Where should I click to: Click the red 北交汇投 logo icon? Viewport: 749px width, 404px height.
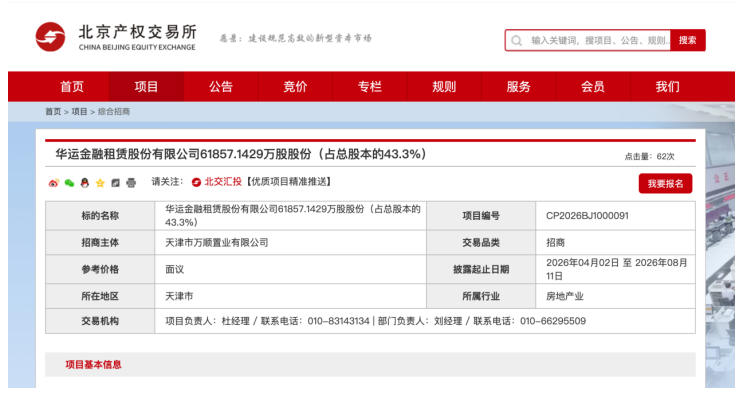[x=196, y=182]
